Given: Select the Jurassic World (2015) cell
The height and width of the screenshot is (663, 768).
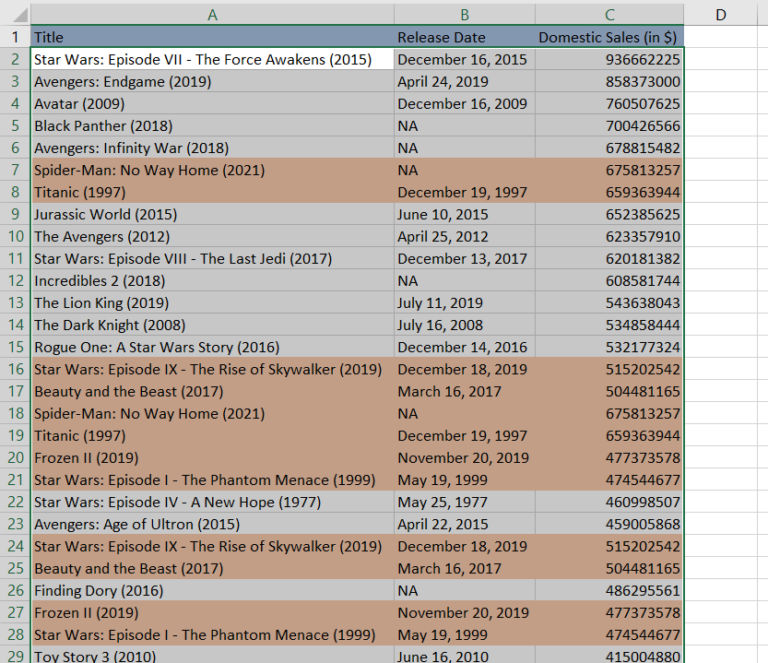Looking at the screenshot, I should pos(211,214).
